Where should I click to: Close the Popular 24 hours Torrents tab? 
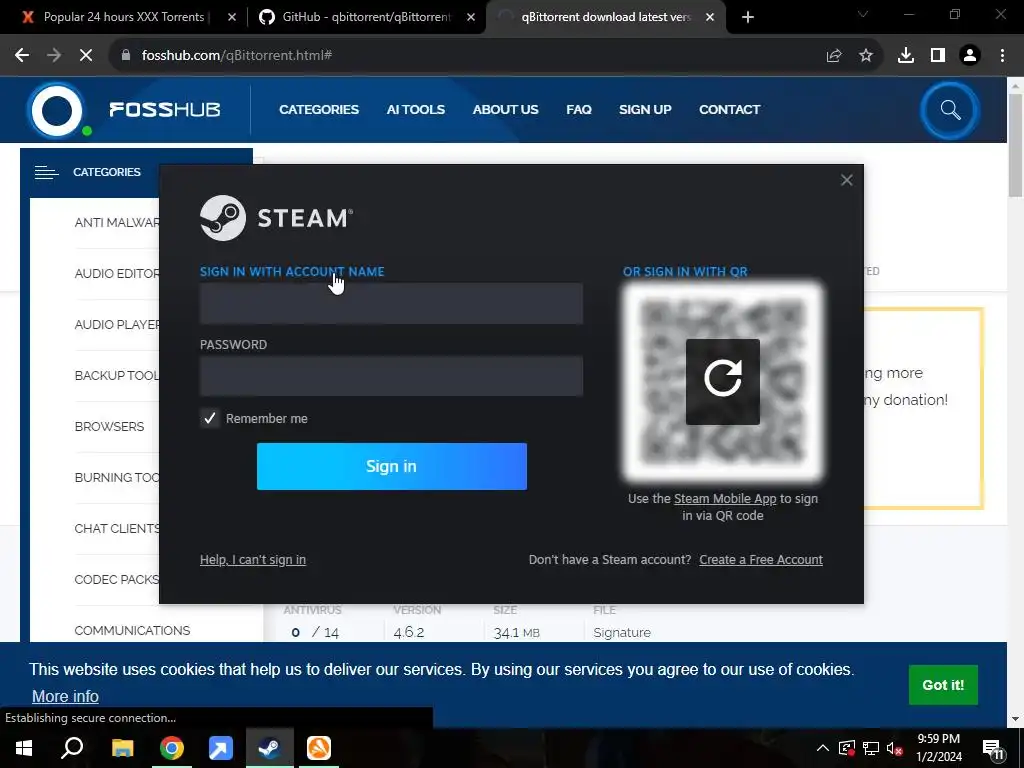(231, 17)
